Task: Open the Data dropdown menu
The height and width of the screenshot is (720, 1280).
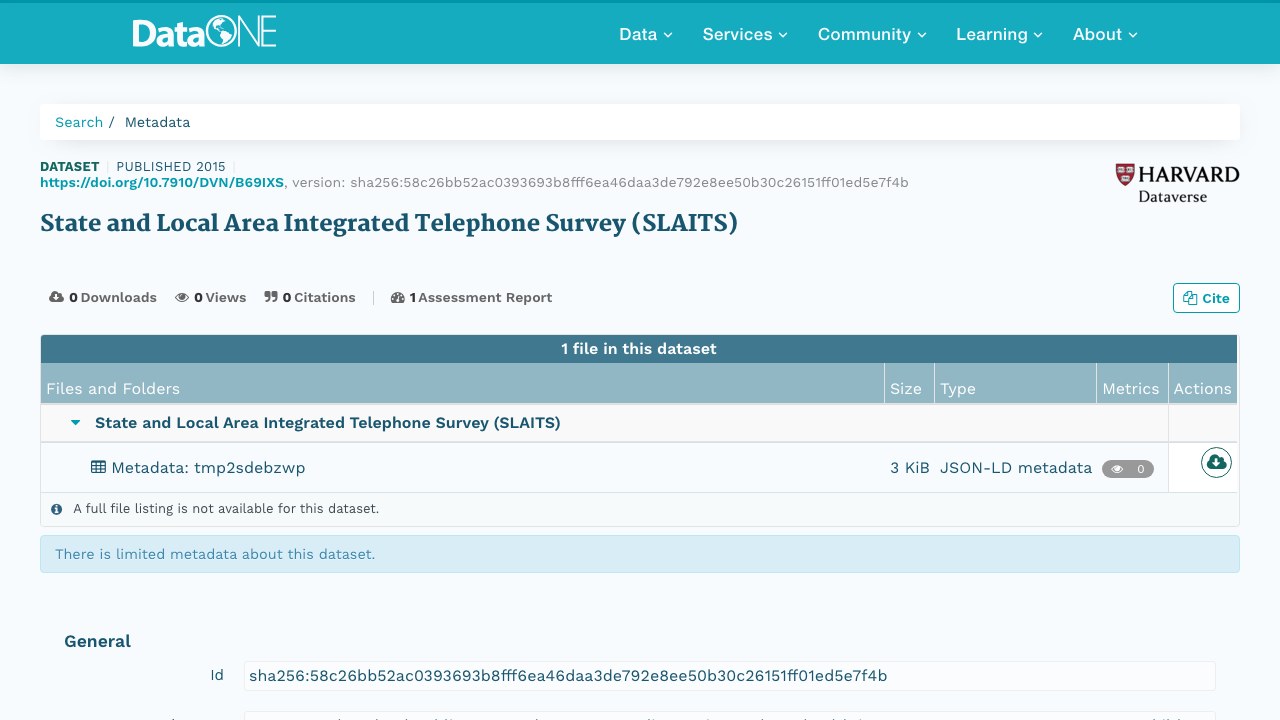Action: point(646,34)
